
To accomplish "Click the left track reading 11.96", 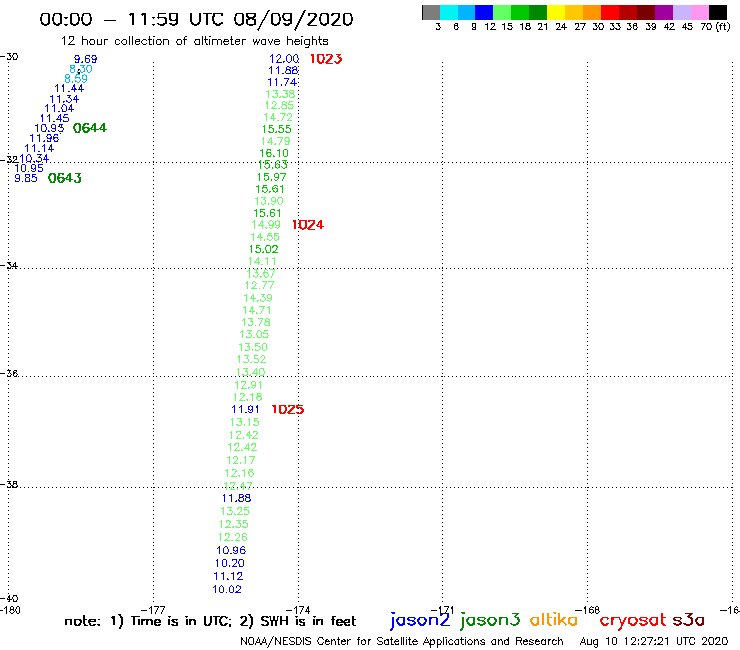I will [x=44, y=138].
